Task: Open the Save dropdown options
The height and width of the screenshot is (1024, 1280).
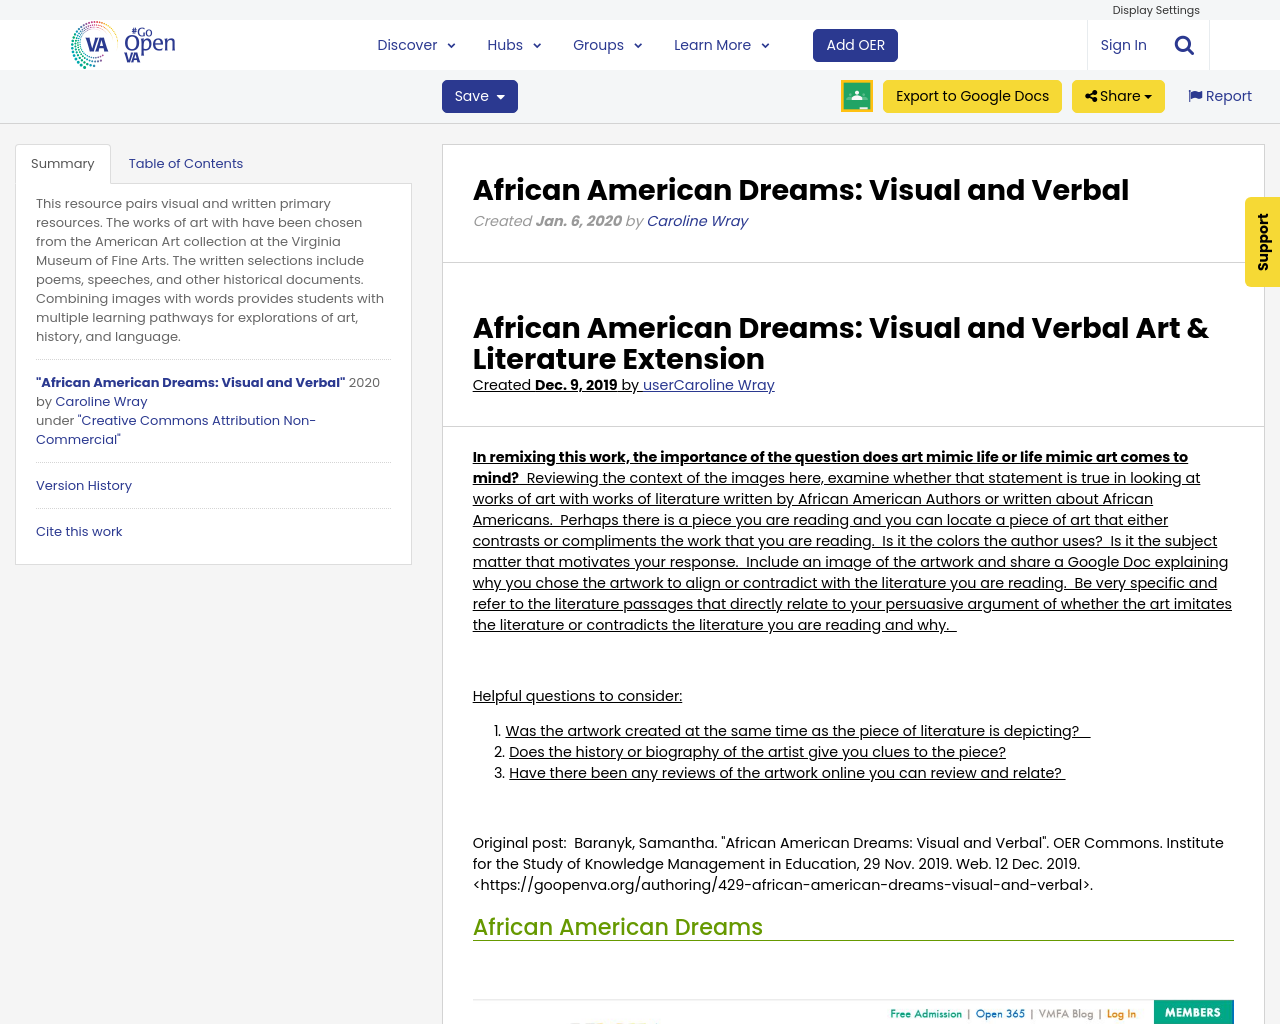Action: click(479, 96)
